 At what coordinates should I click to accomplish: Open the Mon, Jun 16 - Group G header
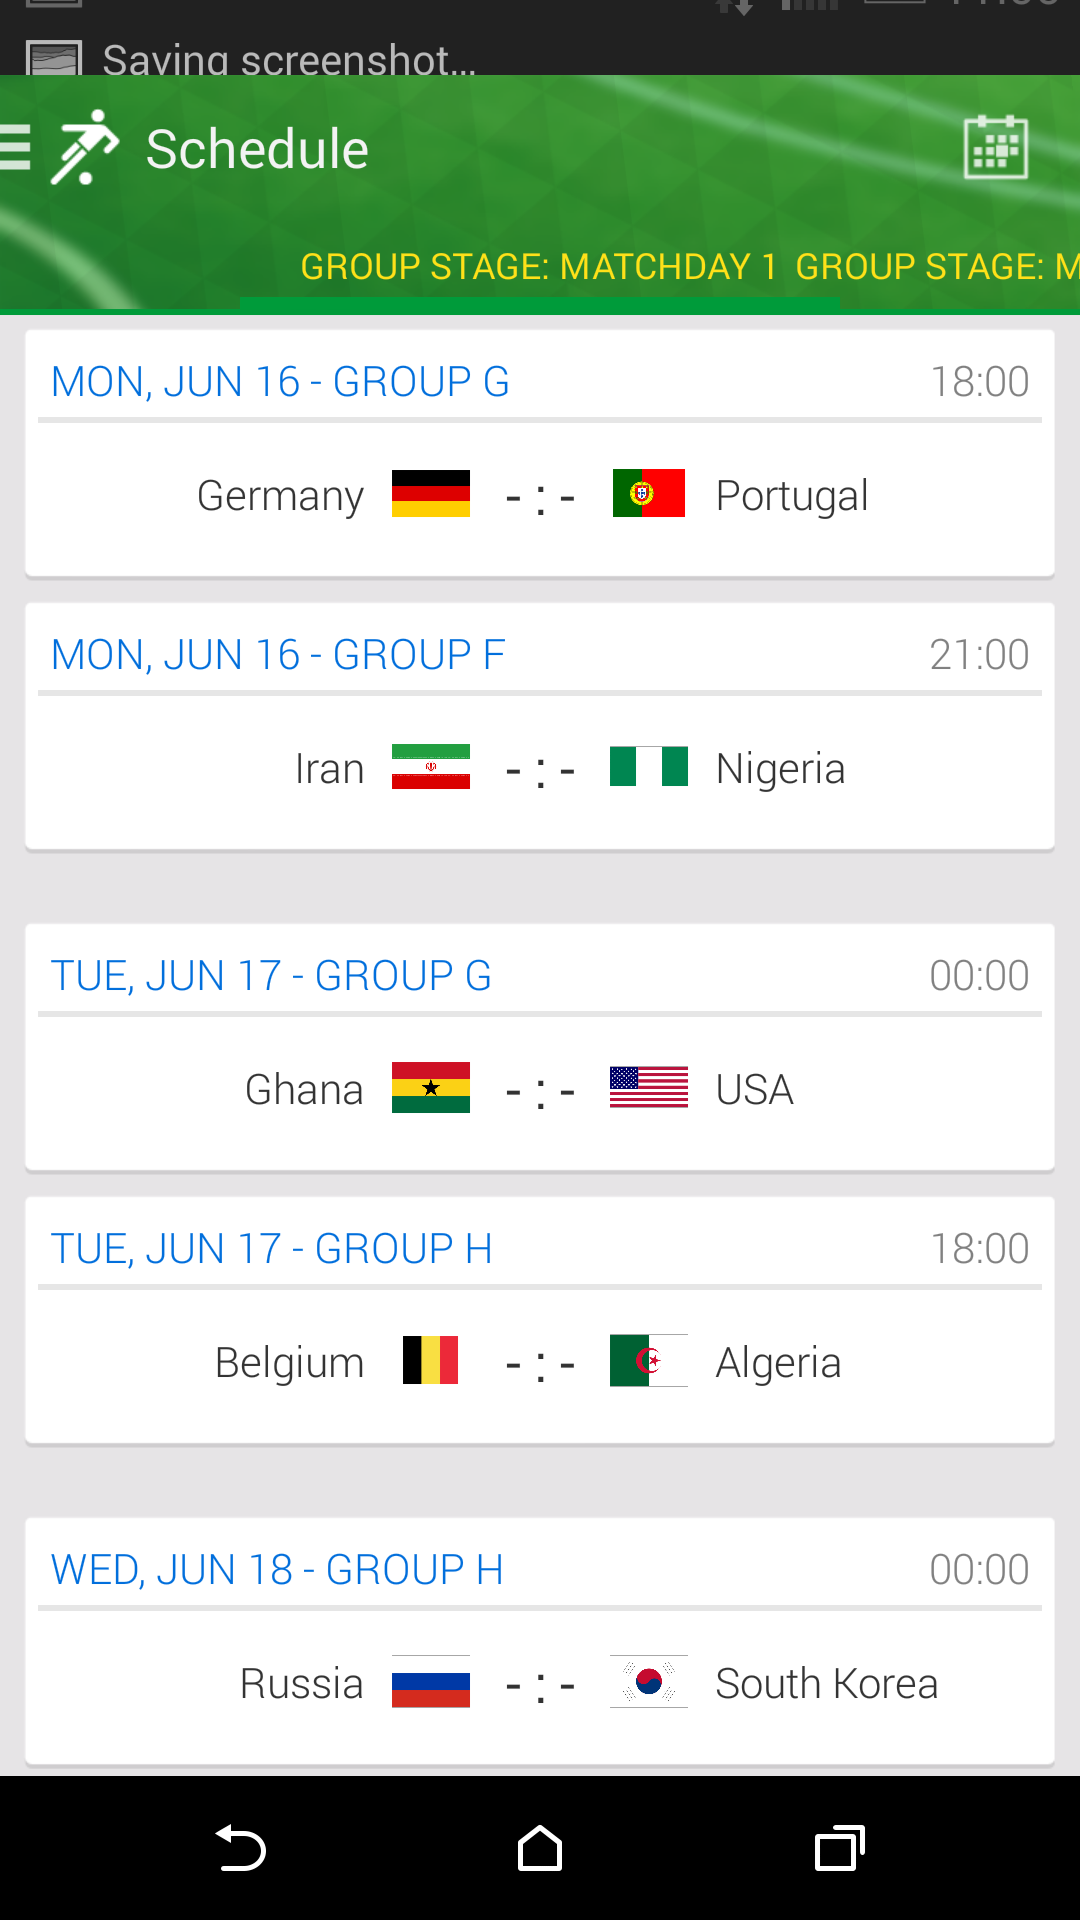[280, 382]
